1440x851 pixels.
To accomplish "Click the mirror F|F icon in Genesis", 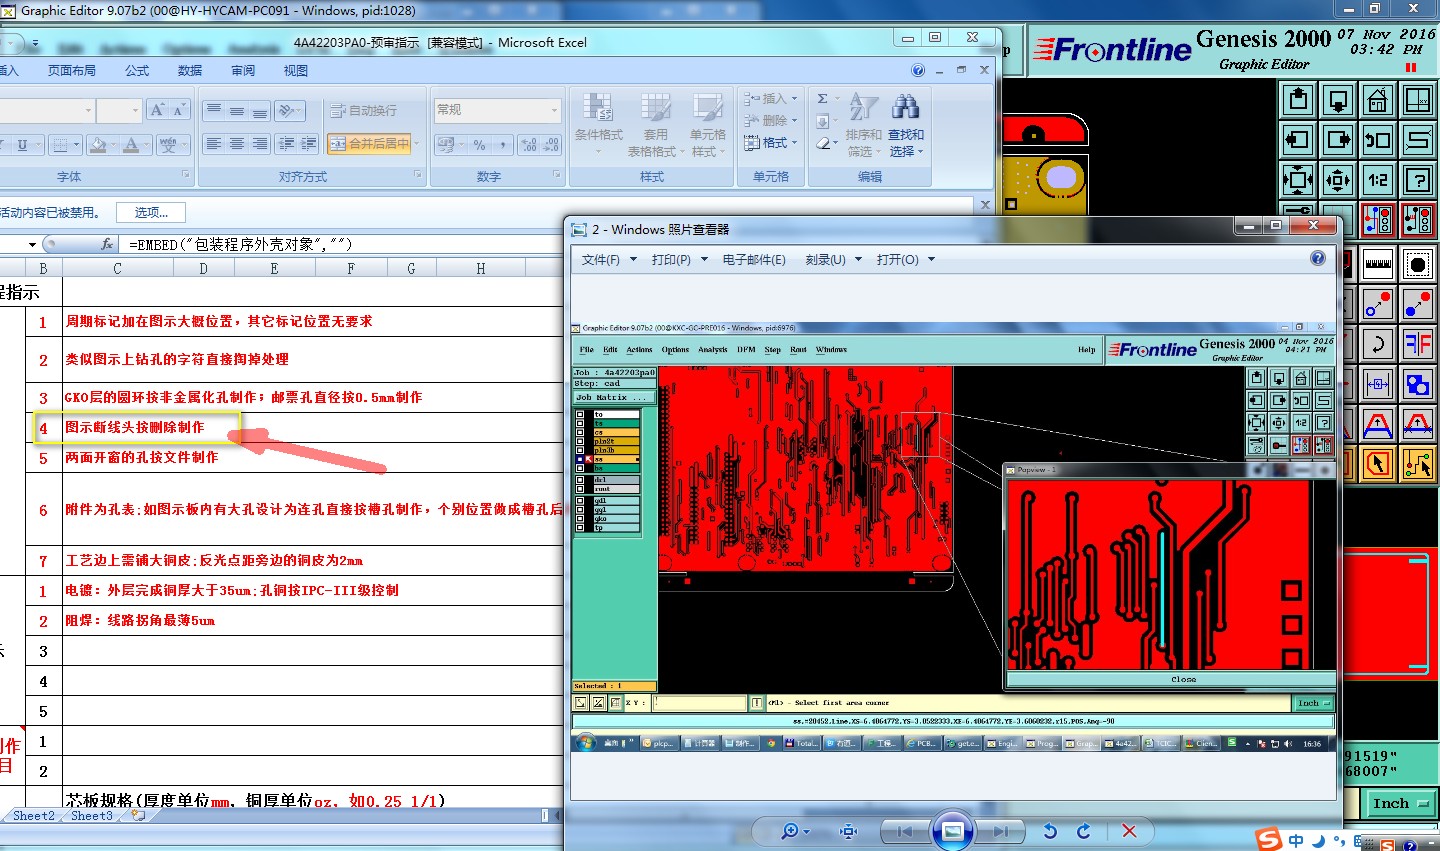I will coord(1418,344).
